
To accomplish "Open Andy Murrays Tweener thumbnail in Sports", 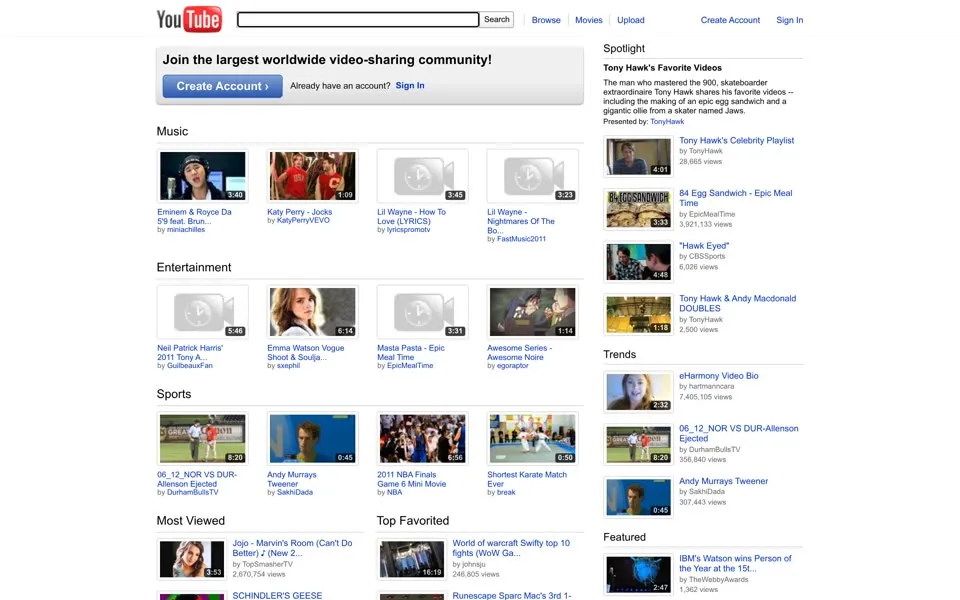I will point(312,438).
